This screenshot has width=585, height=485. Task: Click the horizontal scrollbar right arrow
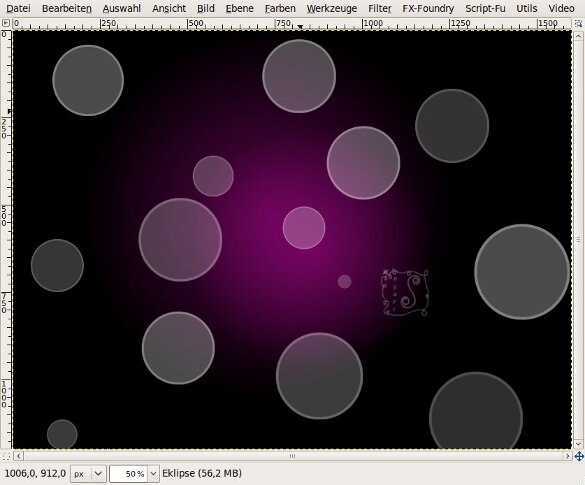coord(567,456)
